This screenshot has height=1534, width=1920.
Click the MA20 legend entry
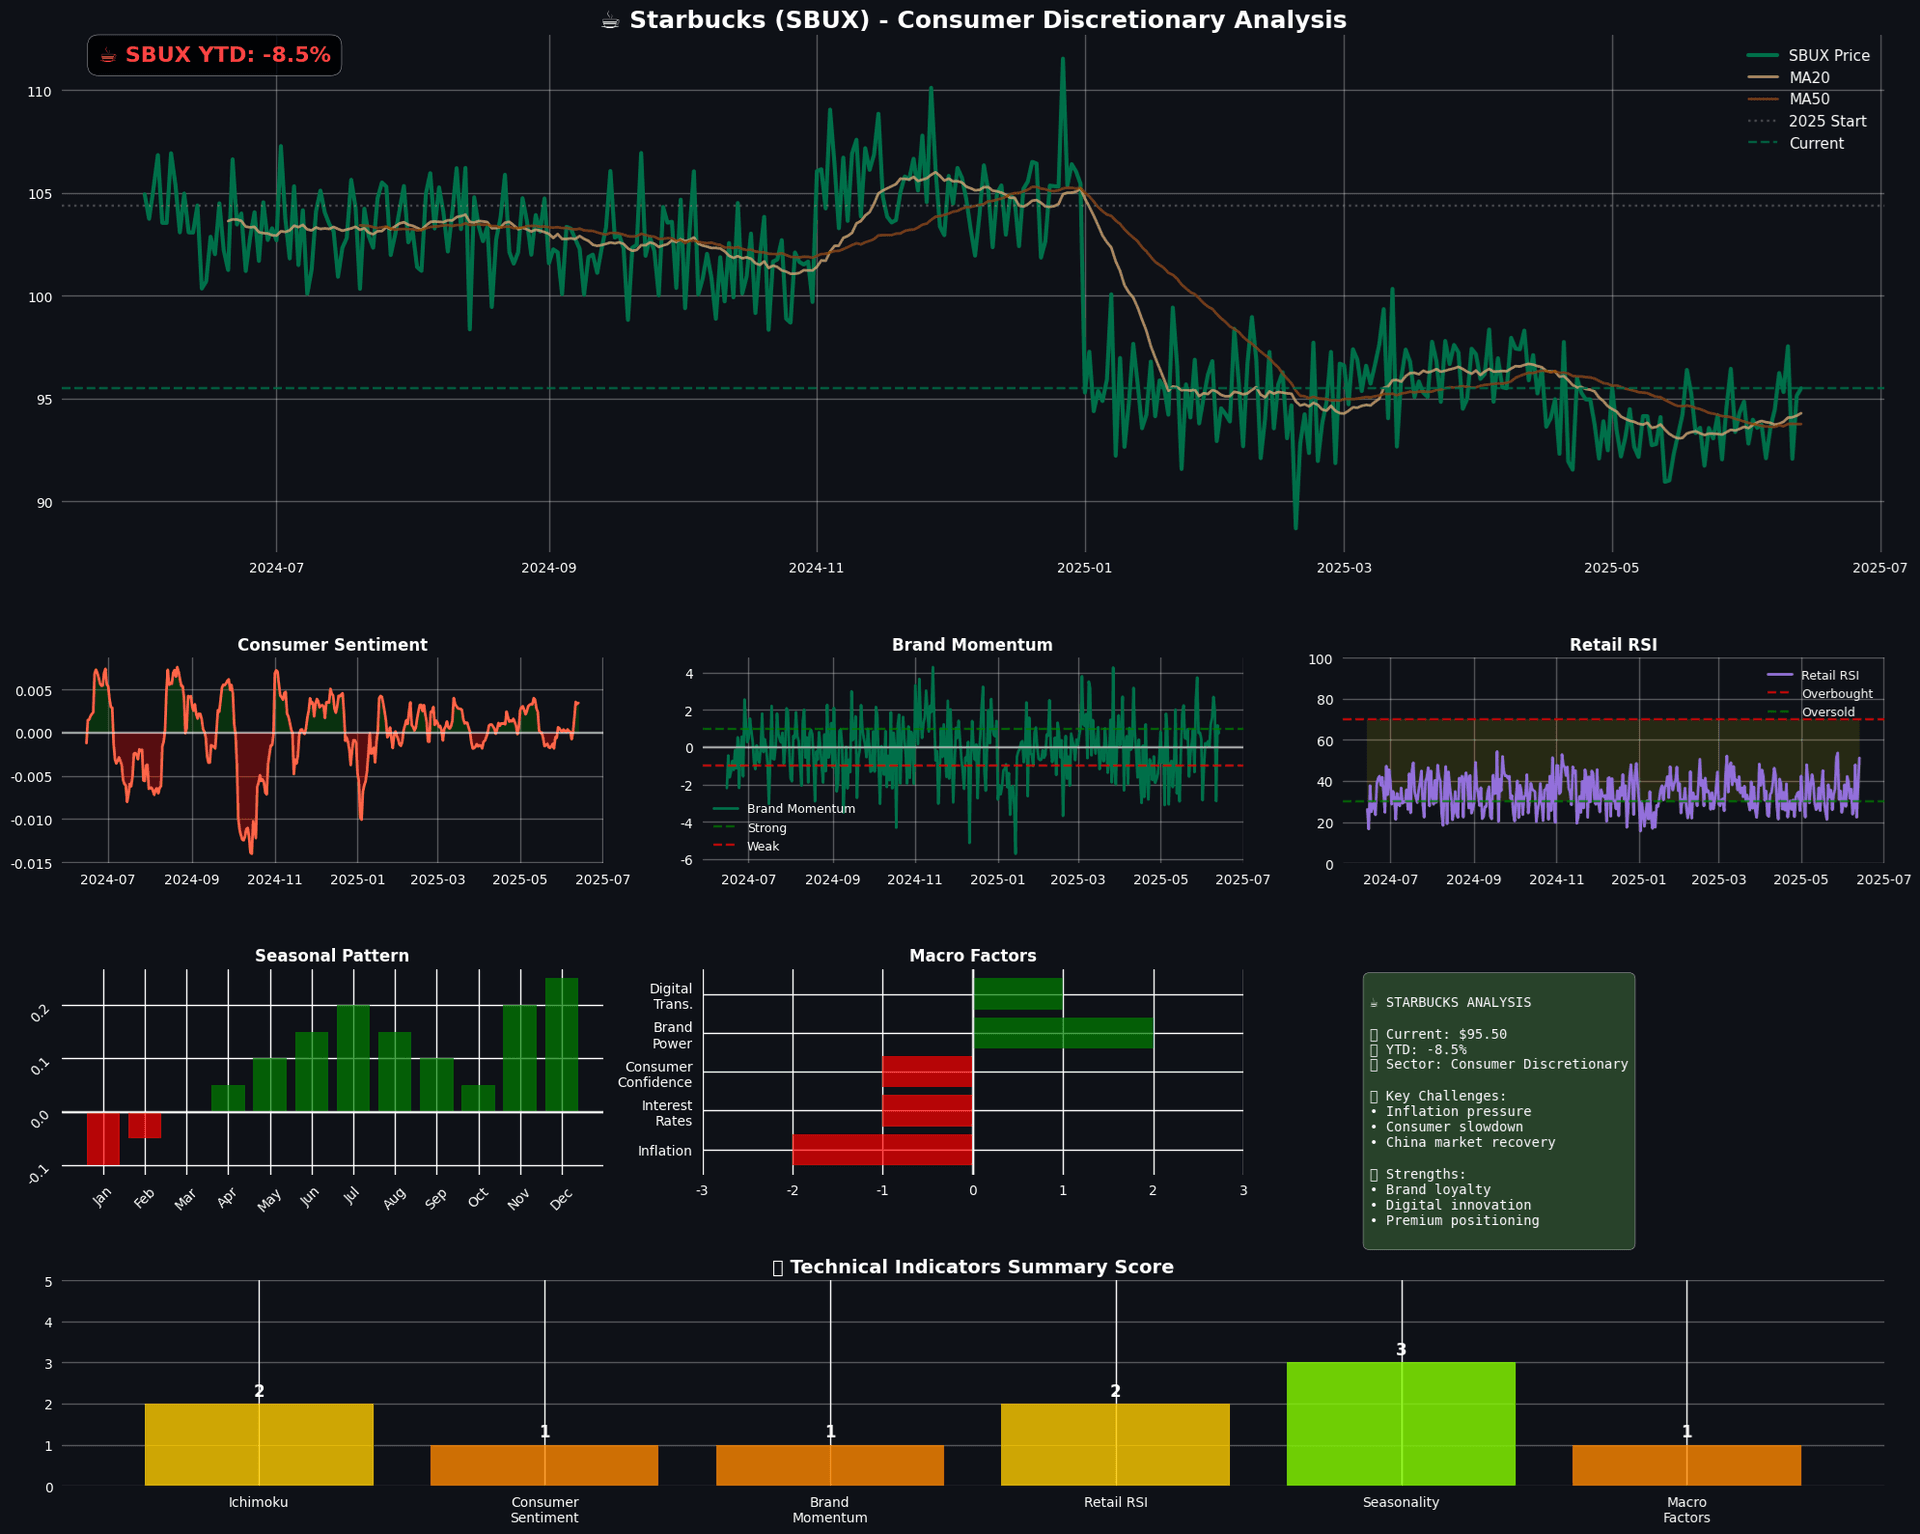click(1788, 78)
